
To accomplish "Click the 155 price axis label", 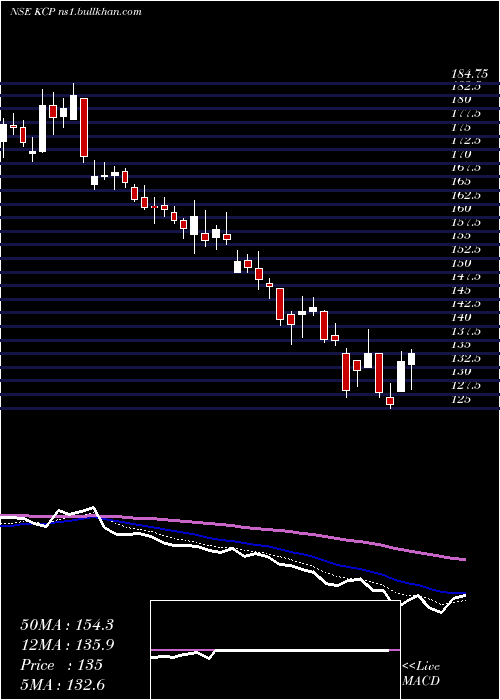I will pos(460,236).
